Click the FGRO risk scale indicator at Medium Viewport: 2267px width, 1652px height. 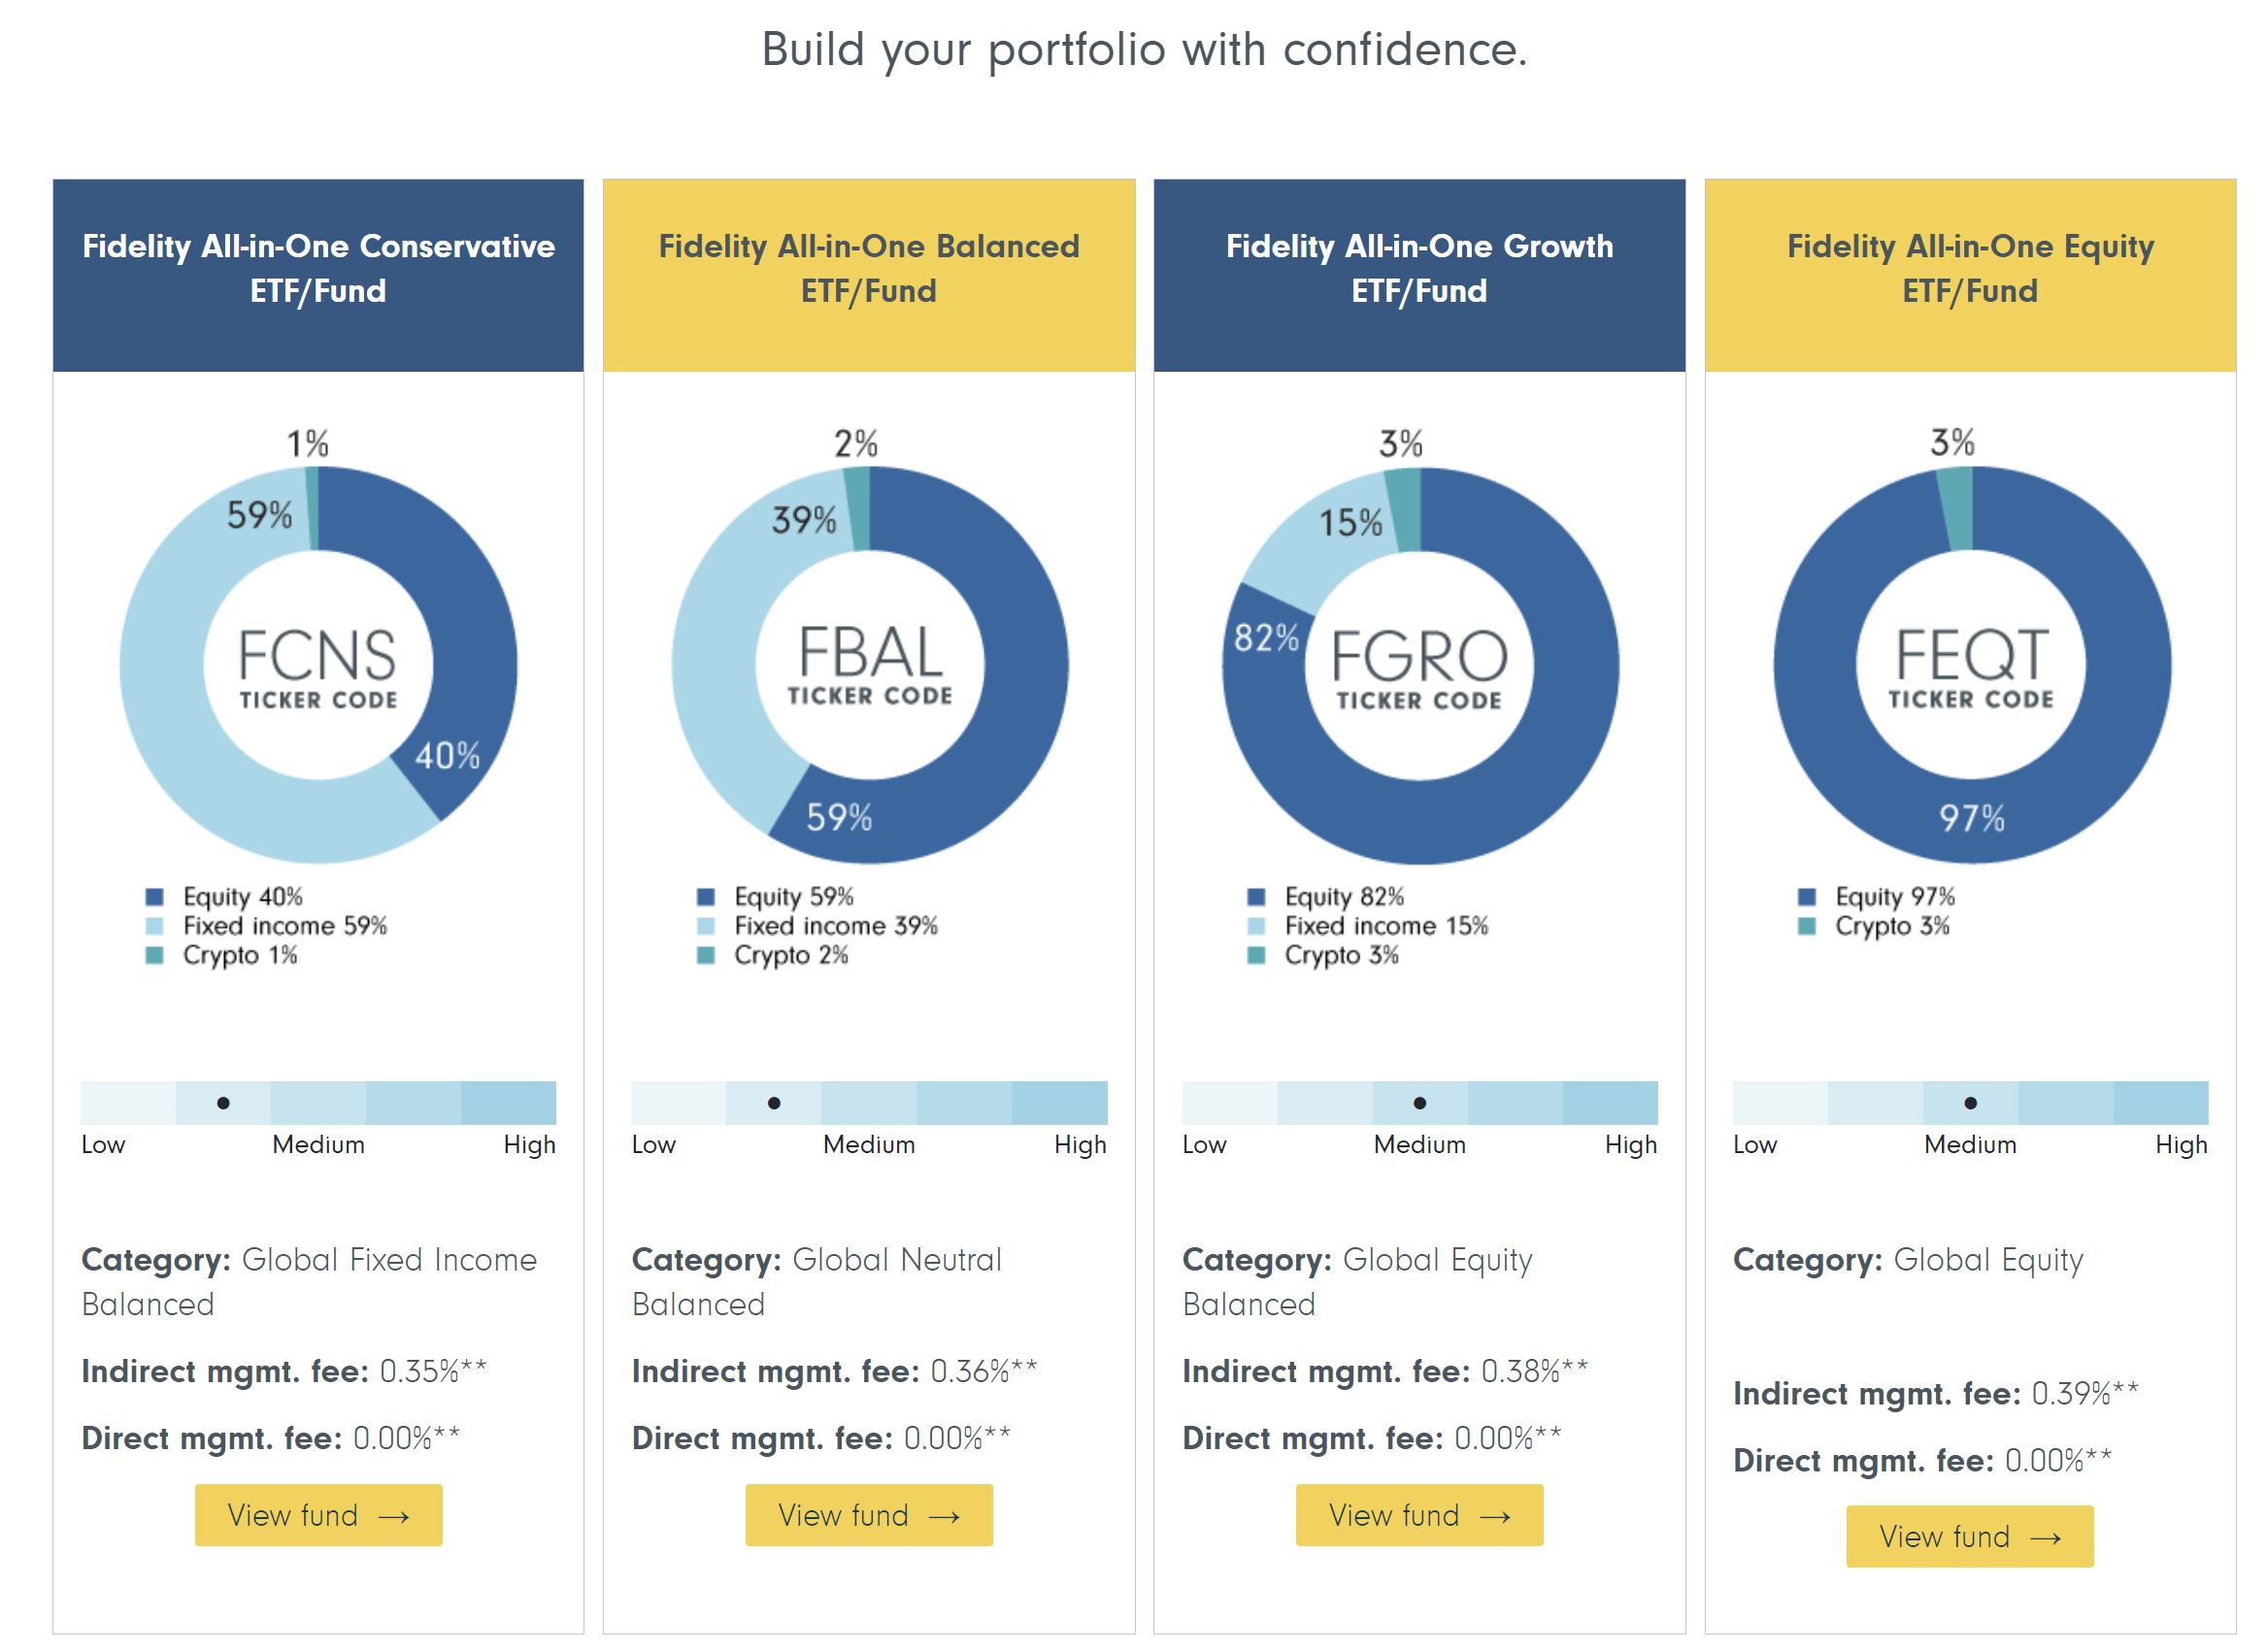coord(1421,1103)
